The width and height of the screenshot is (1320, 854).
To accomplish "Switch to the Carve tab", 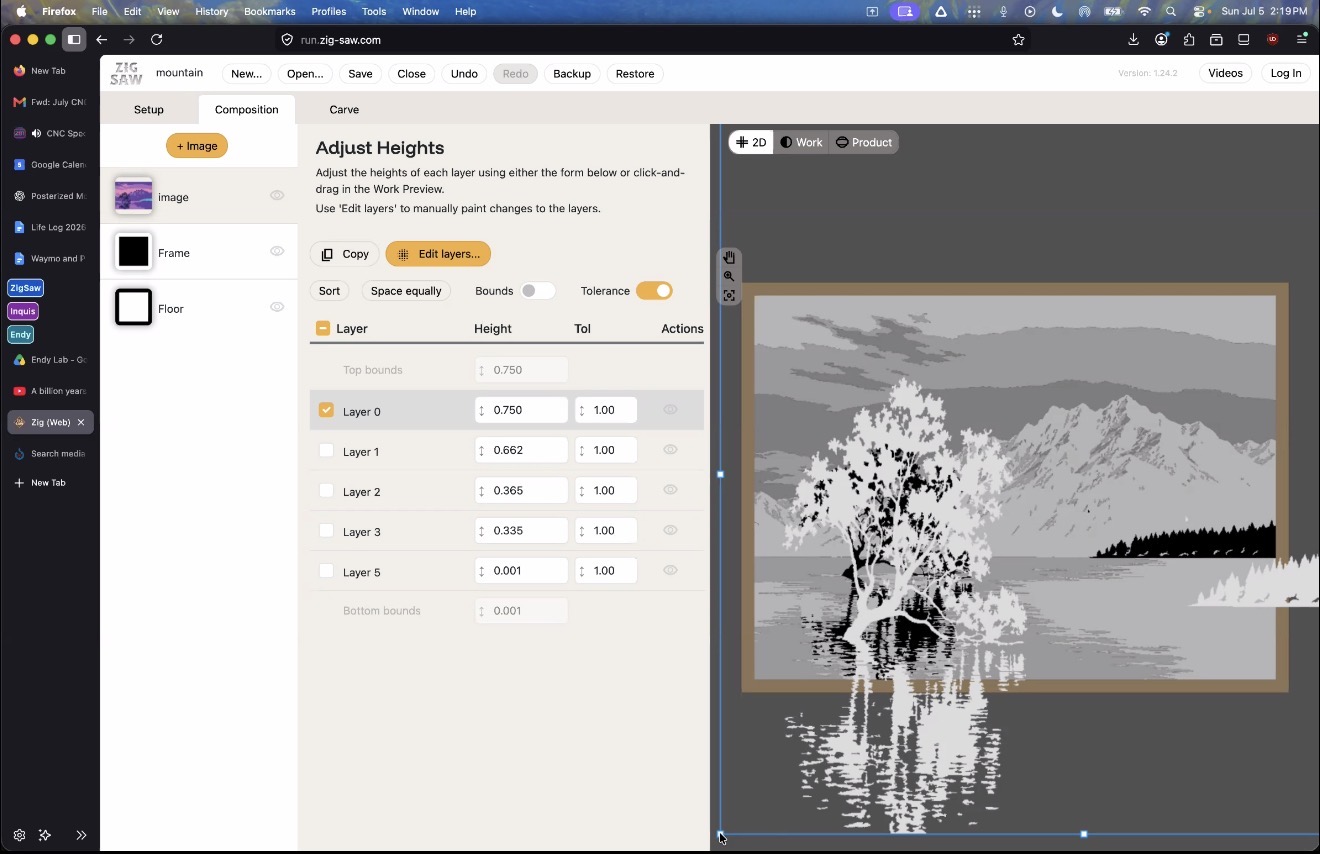I will pyautogui.click(x=344, y=109).
